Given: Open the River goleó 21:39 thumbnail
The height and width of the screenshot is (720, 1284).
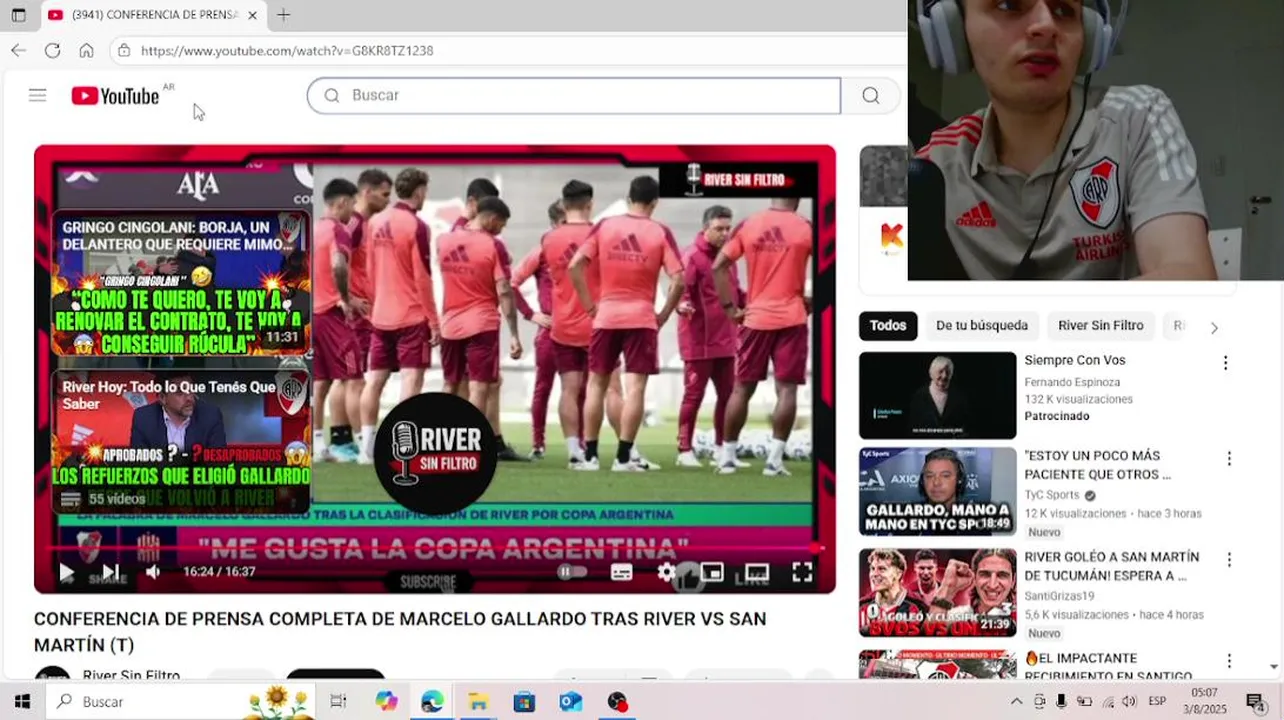Looking at the screenshot, I should pos(937,592).
